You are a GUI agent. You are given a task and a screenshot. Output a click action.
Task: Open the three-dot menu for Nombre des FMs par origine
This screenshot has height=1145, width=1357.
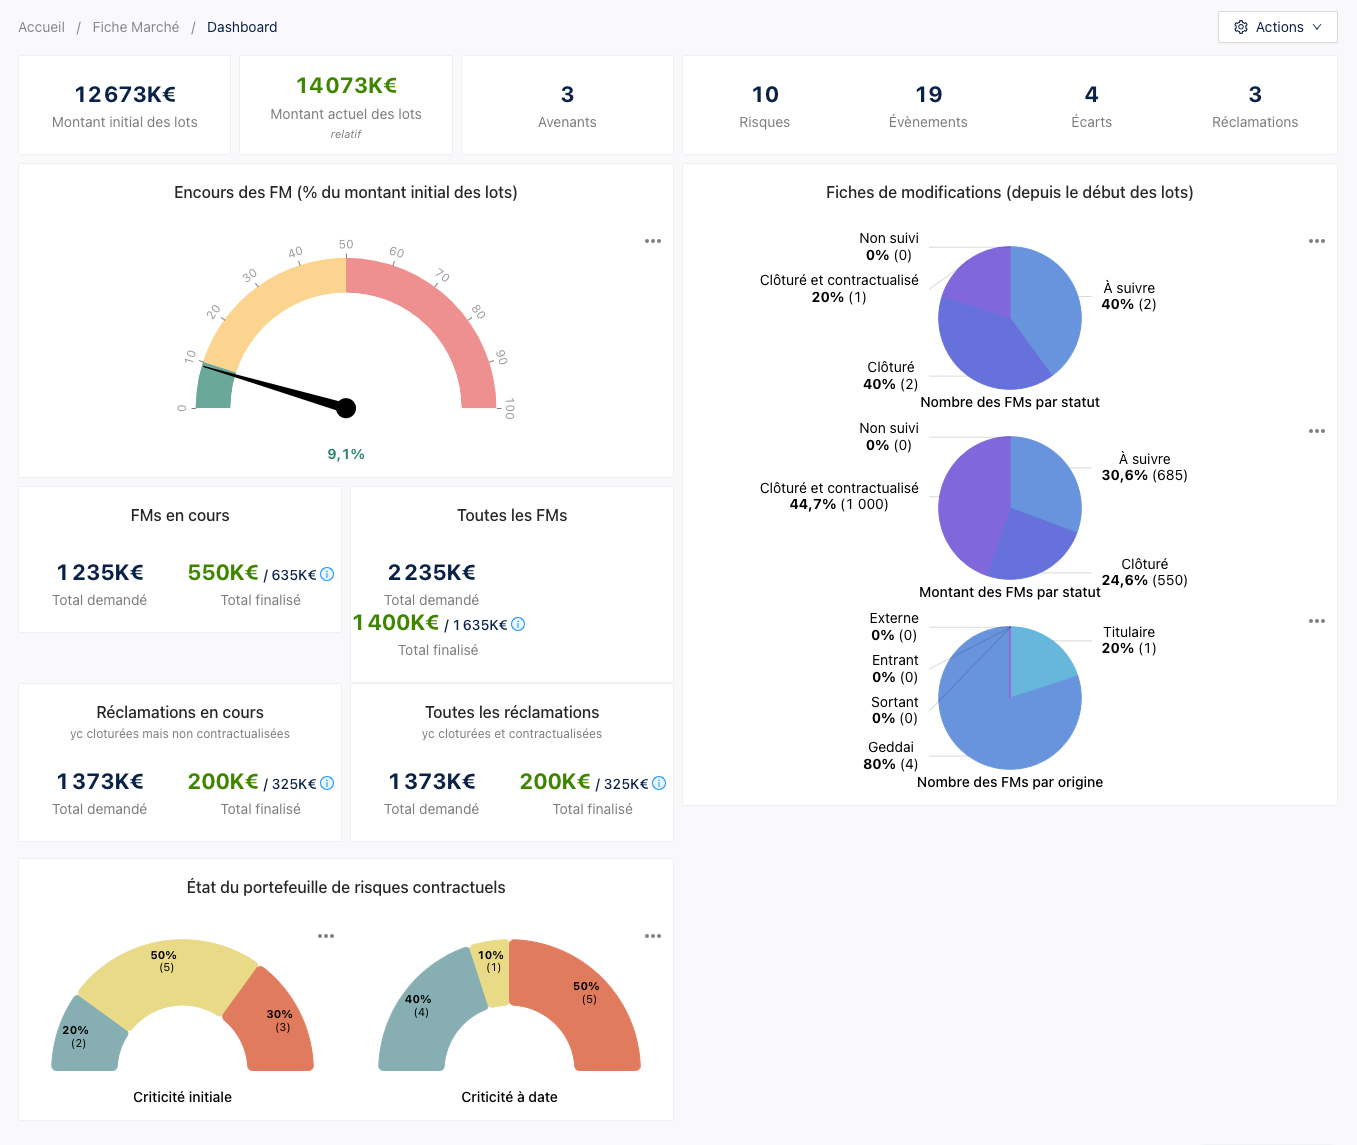tap(1317, 621)
